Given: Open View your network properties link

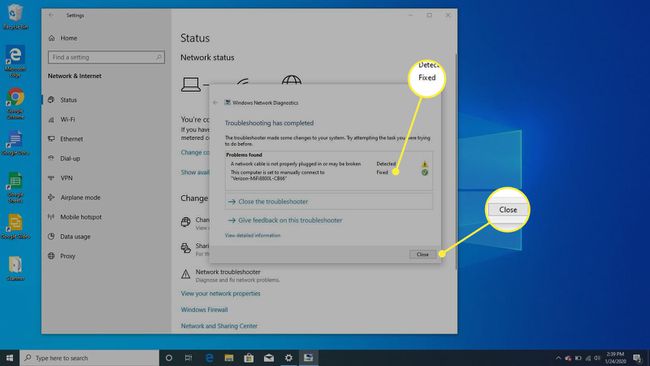Looking at the screenshot, I should click(221, 293).
